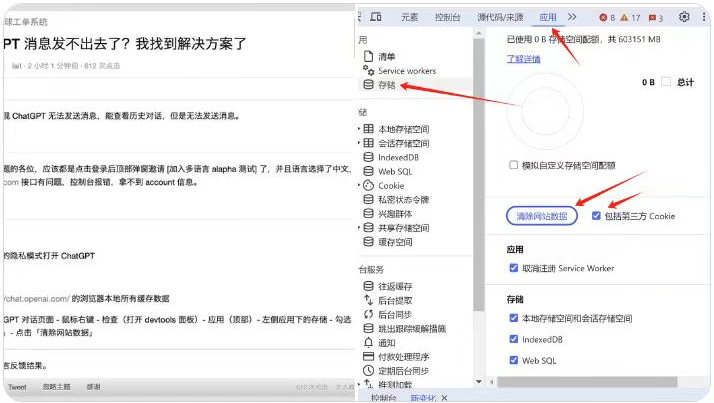Viewport: 714px width, 403px height.
Task: Uncheck 取消注册 Service Worker checkbox
Action: point(514,268)
